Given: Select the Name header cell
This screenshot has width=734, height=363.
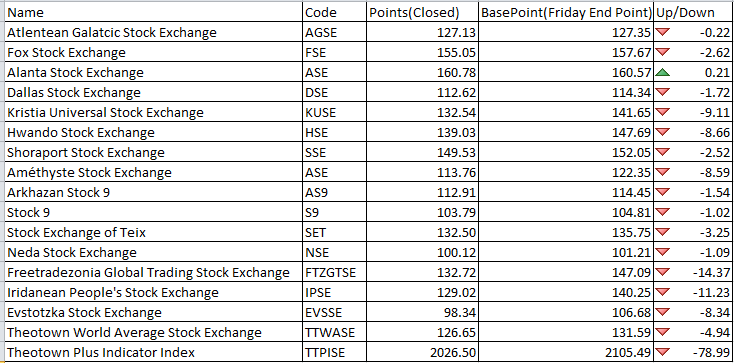Looking at the screenshot, I should click(154, 13).
